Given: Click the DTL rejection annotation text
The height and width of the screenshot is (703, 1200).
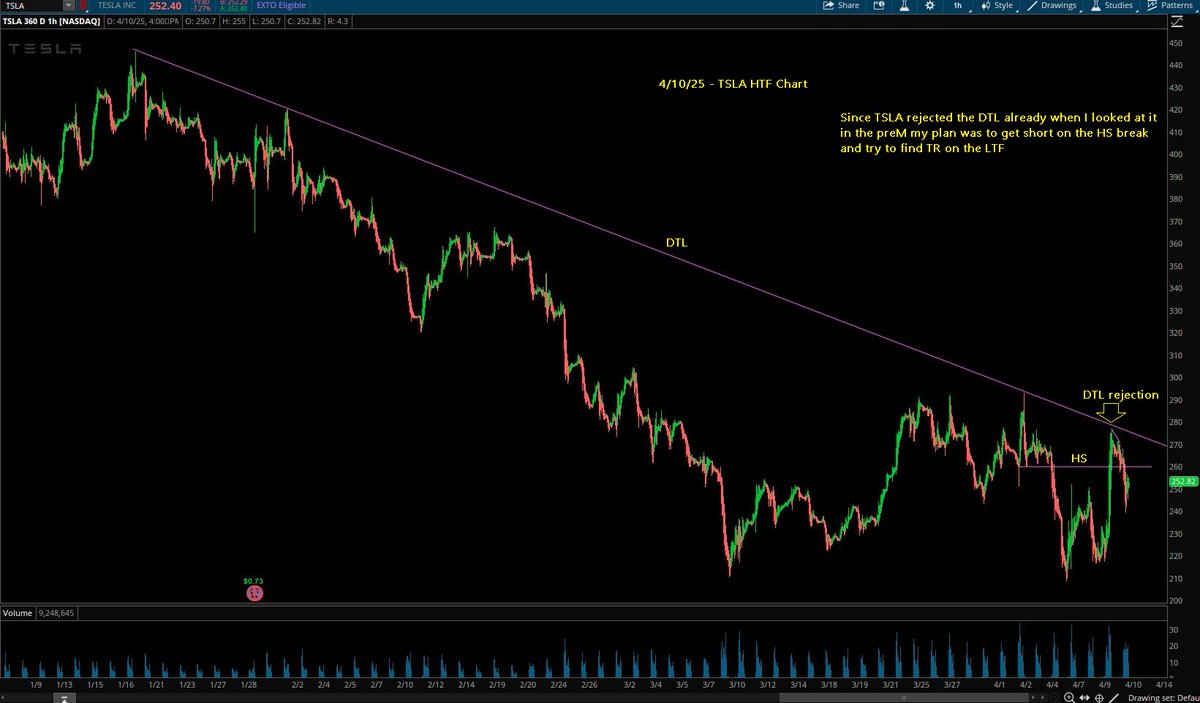Looking at the screenshot, I should pos(1121,395).
